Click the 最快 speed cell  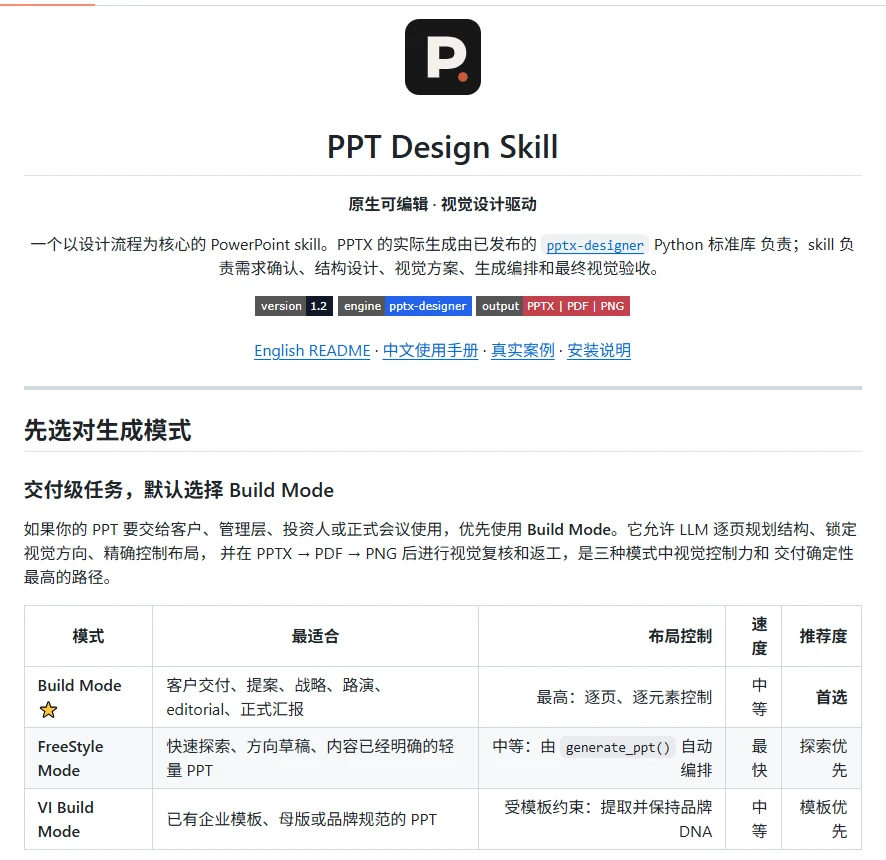coord(753,758)
